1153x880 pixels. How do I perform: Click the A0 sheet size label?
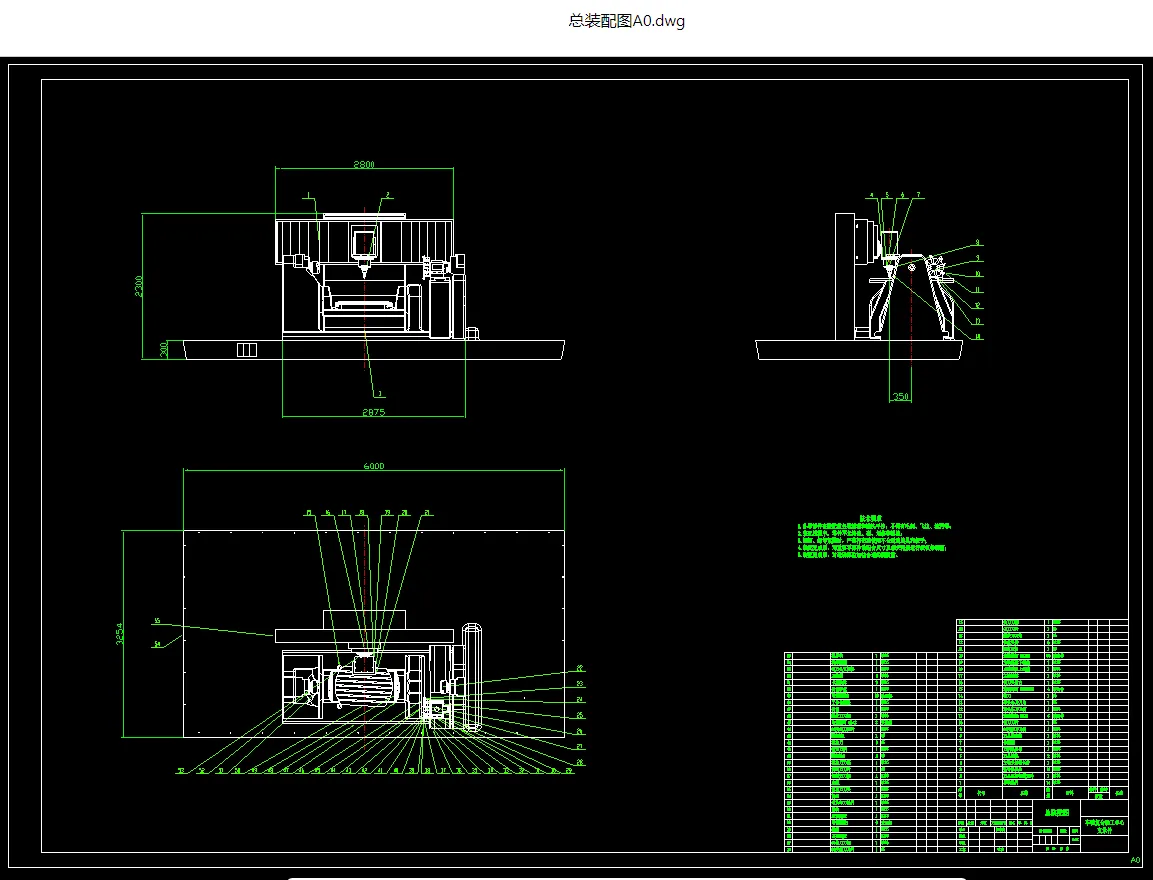coord(1135,859)
